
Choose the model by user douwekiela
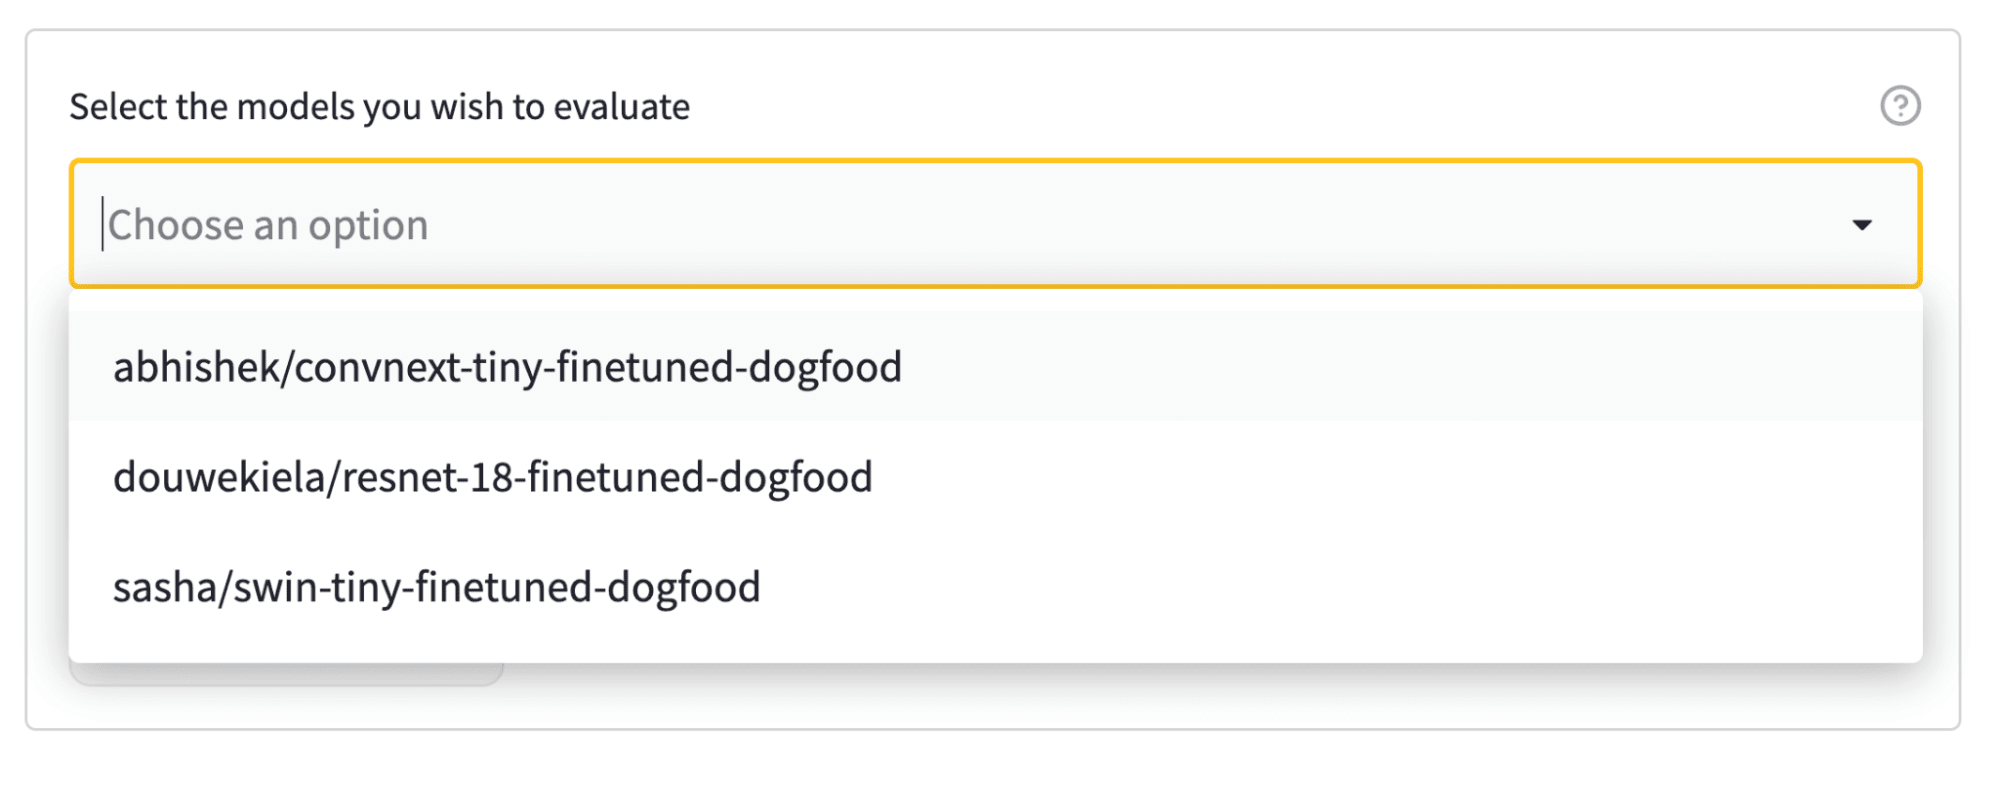[x=492, y=477]
